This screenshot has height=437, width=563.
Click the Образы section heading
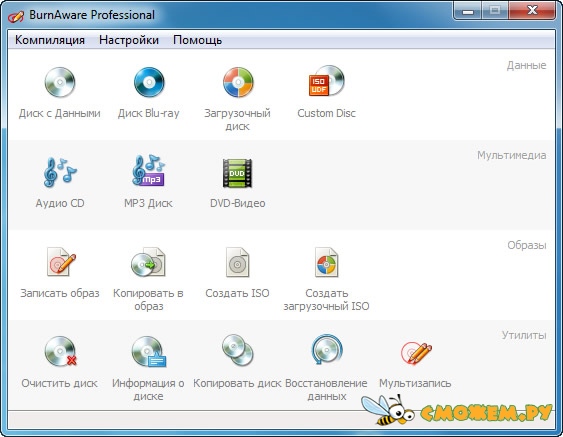(527, 245)
